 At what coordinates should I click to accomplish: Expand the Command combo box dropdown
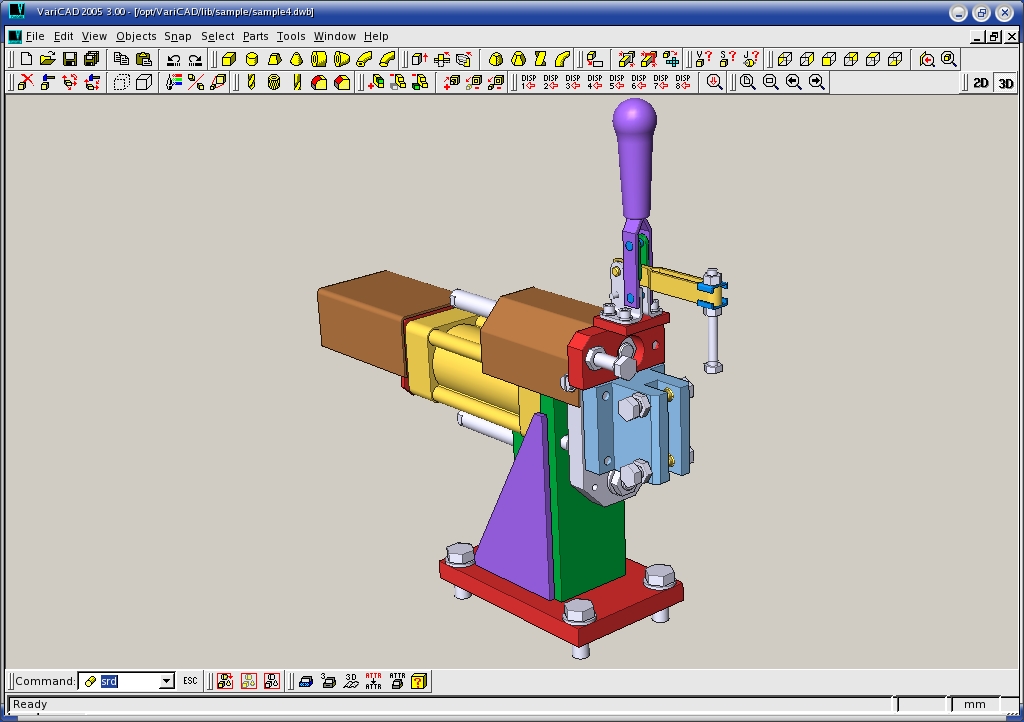click(x=166, y=681)
